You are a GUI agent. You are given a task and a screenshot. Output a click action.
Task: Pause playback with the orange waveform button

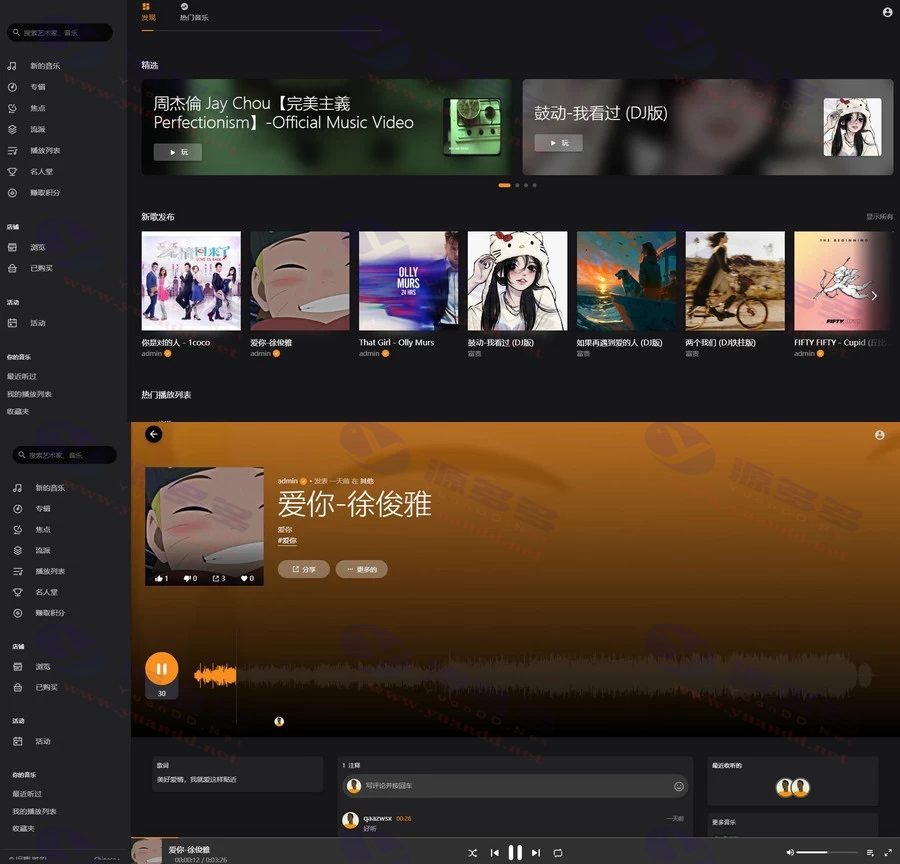pyautogui.click(x=161, y=668)
